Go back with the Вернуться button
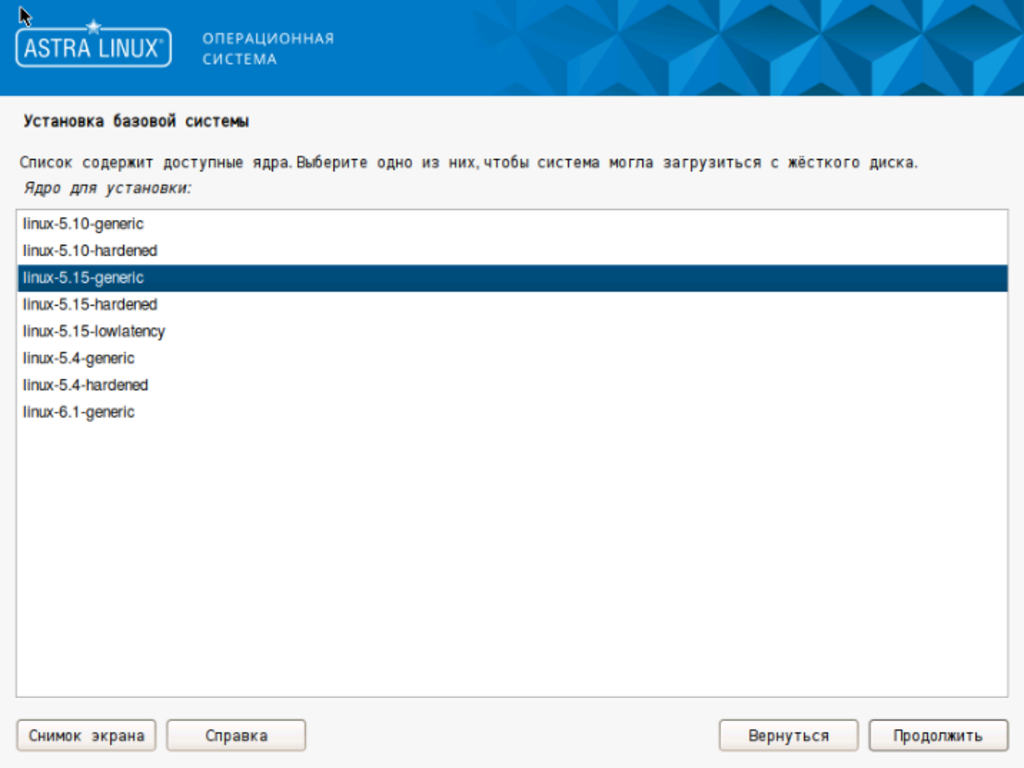1024x768 pixels. (788, 736)
